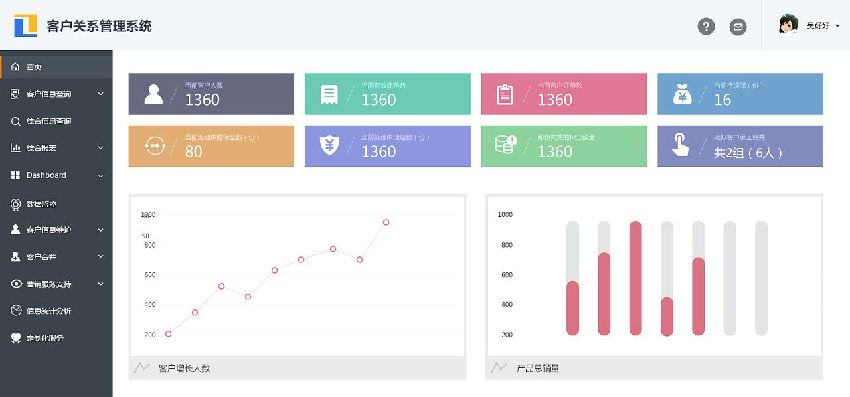This screenshot has width=850, height=397.
Task: Open messages with the envelope icon
Action: tap(738, 26)
